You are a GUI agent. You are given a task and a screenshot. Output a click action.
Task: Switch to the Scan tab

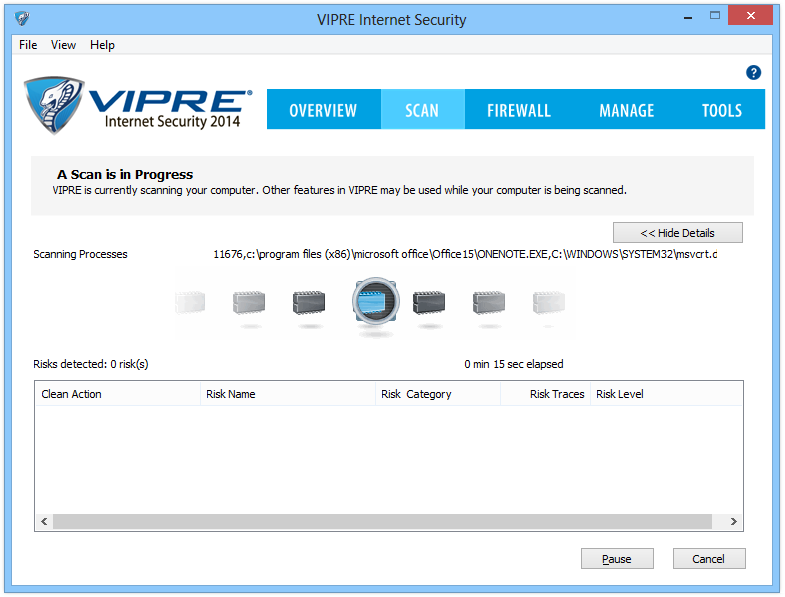[422, 110]
